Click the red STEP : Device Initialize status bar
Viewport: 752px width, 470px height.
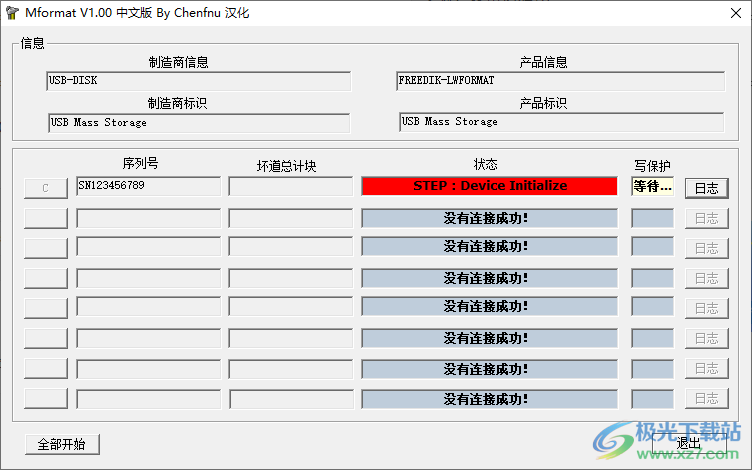[490, 186]
